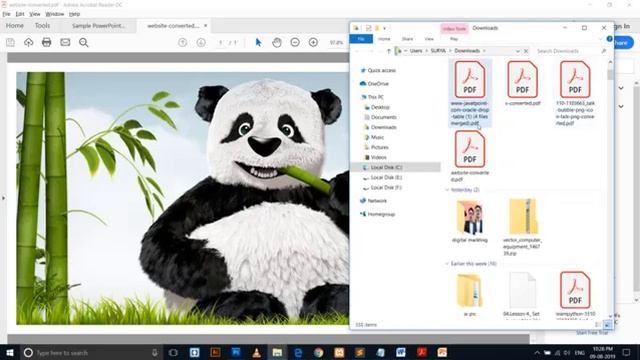640x360 pixels.
Task: Go to previous page with up arrow
Action: [182, 42]
